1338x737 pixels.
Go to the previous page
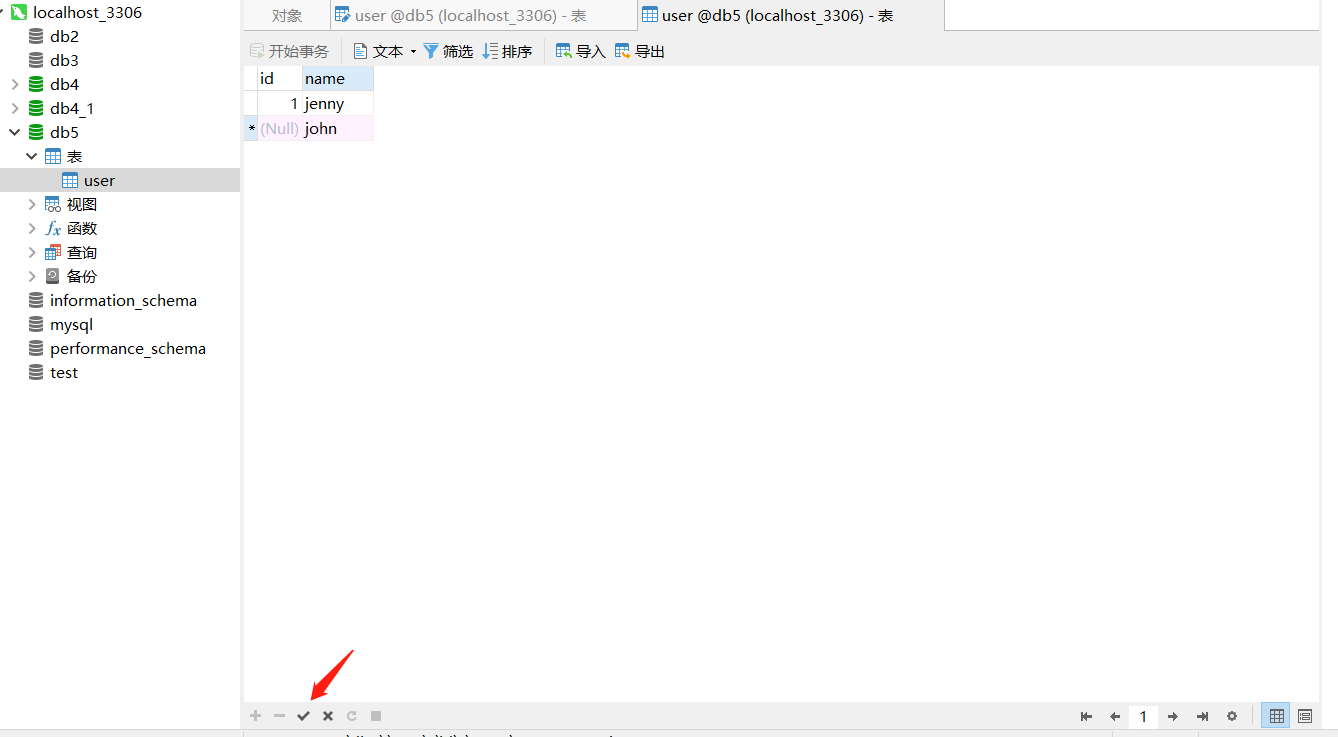pyautogui.click(x=1115, y=716)
